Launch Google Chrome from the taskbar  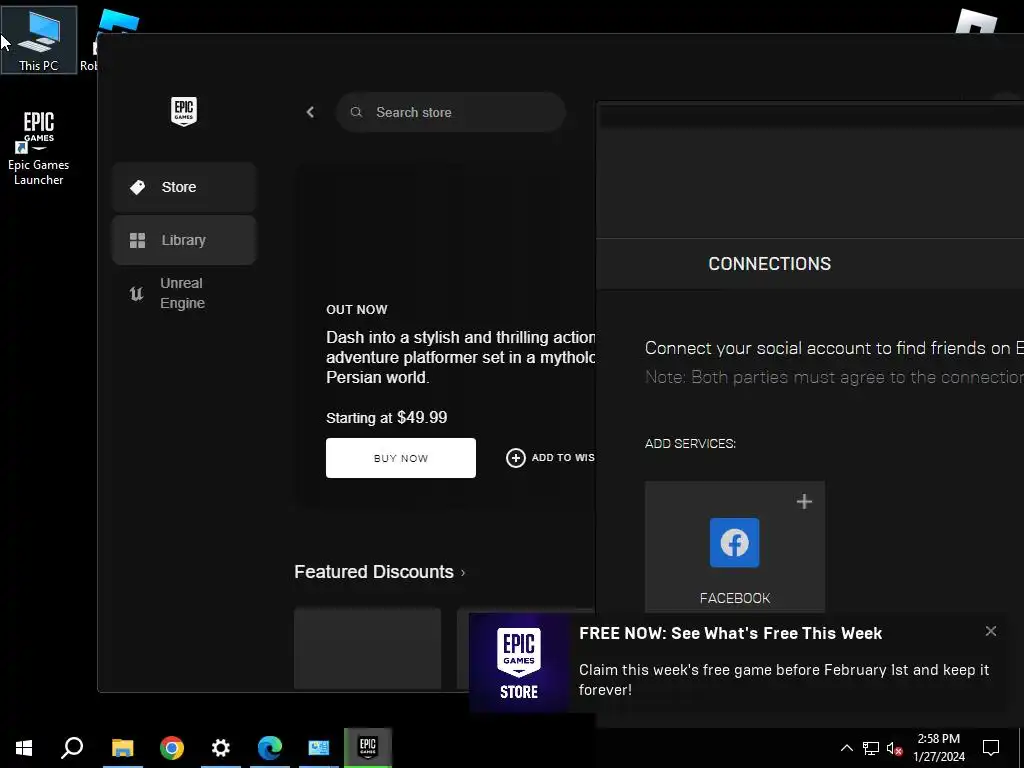tap(172, 748)
